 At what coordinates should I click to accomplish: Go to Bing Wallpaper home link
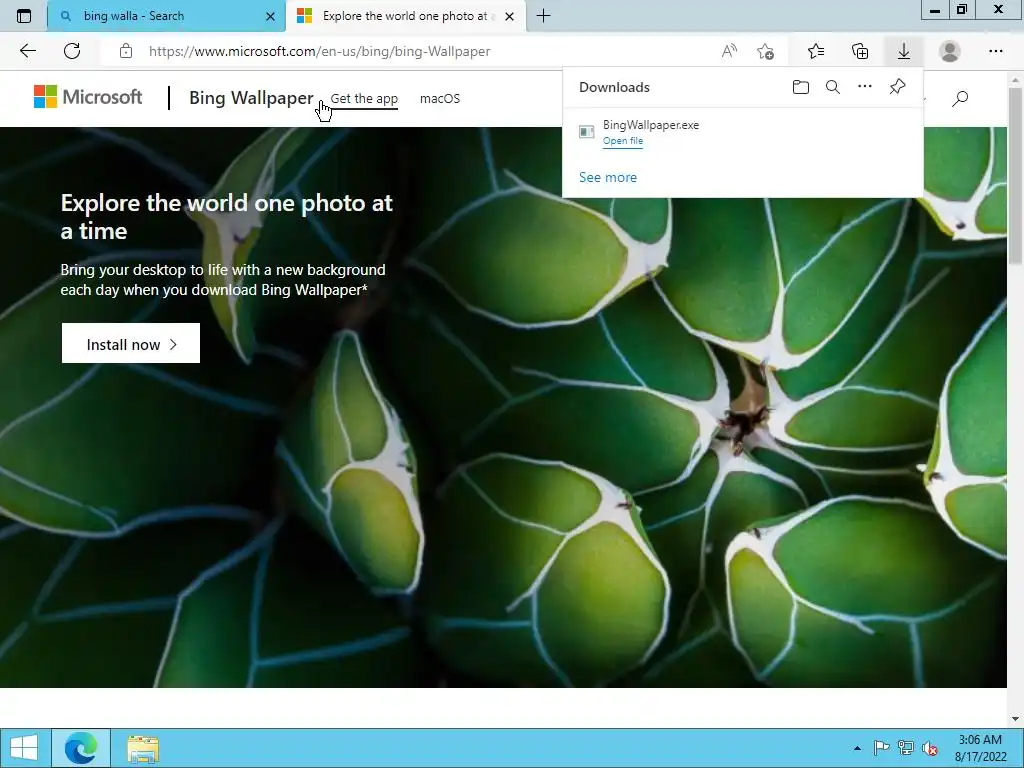[251, 98]
